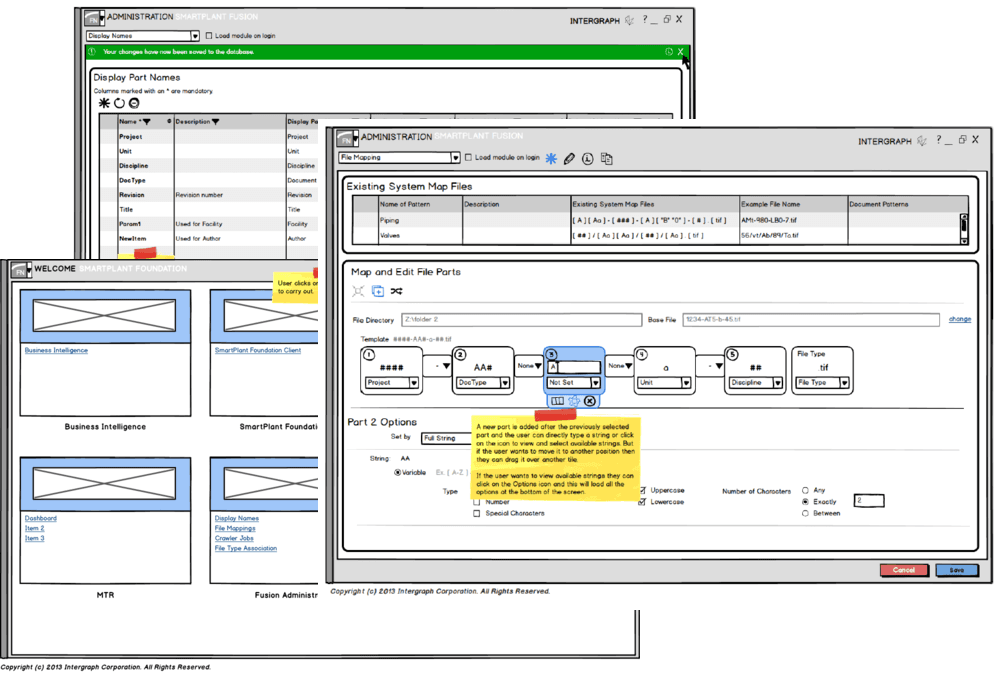Open the Dashboard link in MTR panel
The image size is (1000, 678).
coord(41,519)
